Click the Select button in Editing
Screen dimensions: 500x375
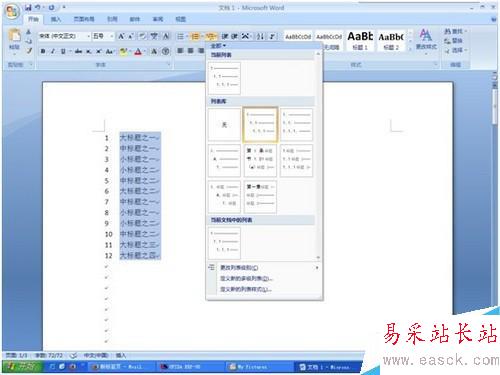[x=455, y=50]
